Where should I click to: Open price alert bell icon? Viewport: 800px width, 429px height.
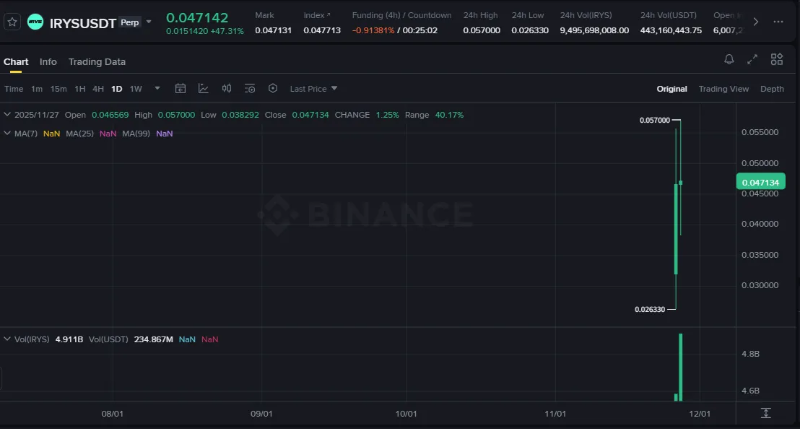[729, 59]
